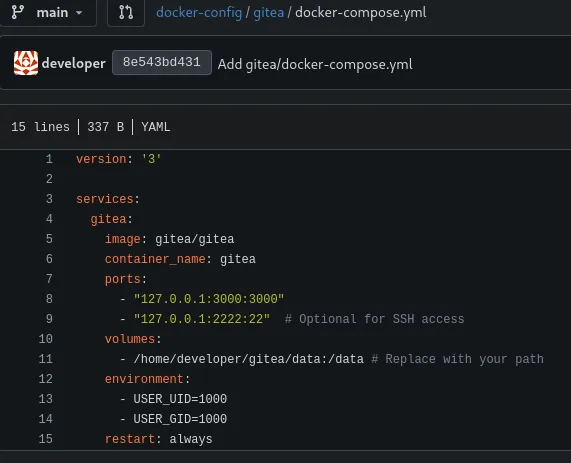Click the 'YAML' file type label
Viewport: 571px width, 463px height.
(155, 127)
